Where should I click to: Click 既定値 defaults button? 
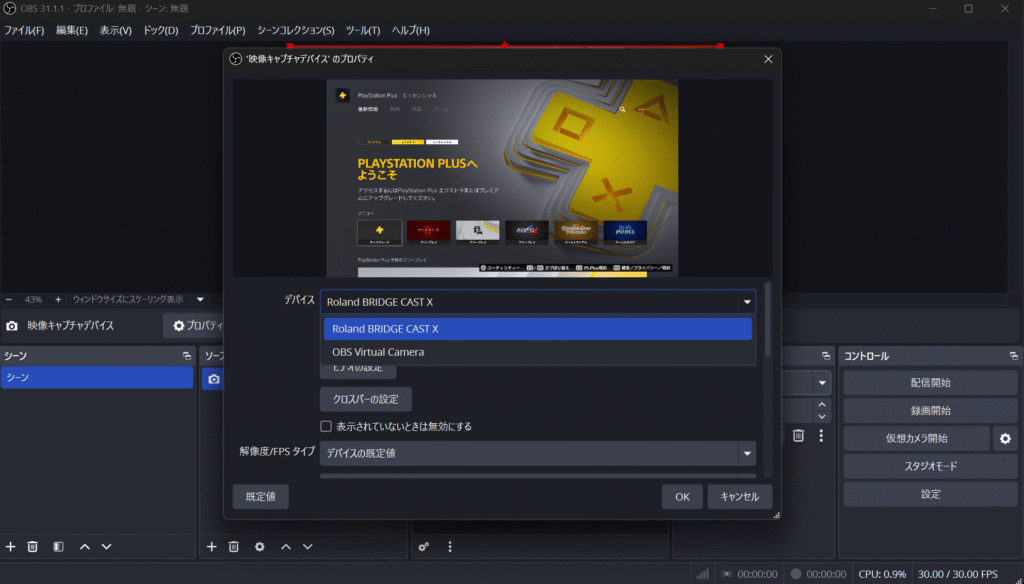(261, 496)
